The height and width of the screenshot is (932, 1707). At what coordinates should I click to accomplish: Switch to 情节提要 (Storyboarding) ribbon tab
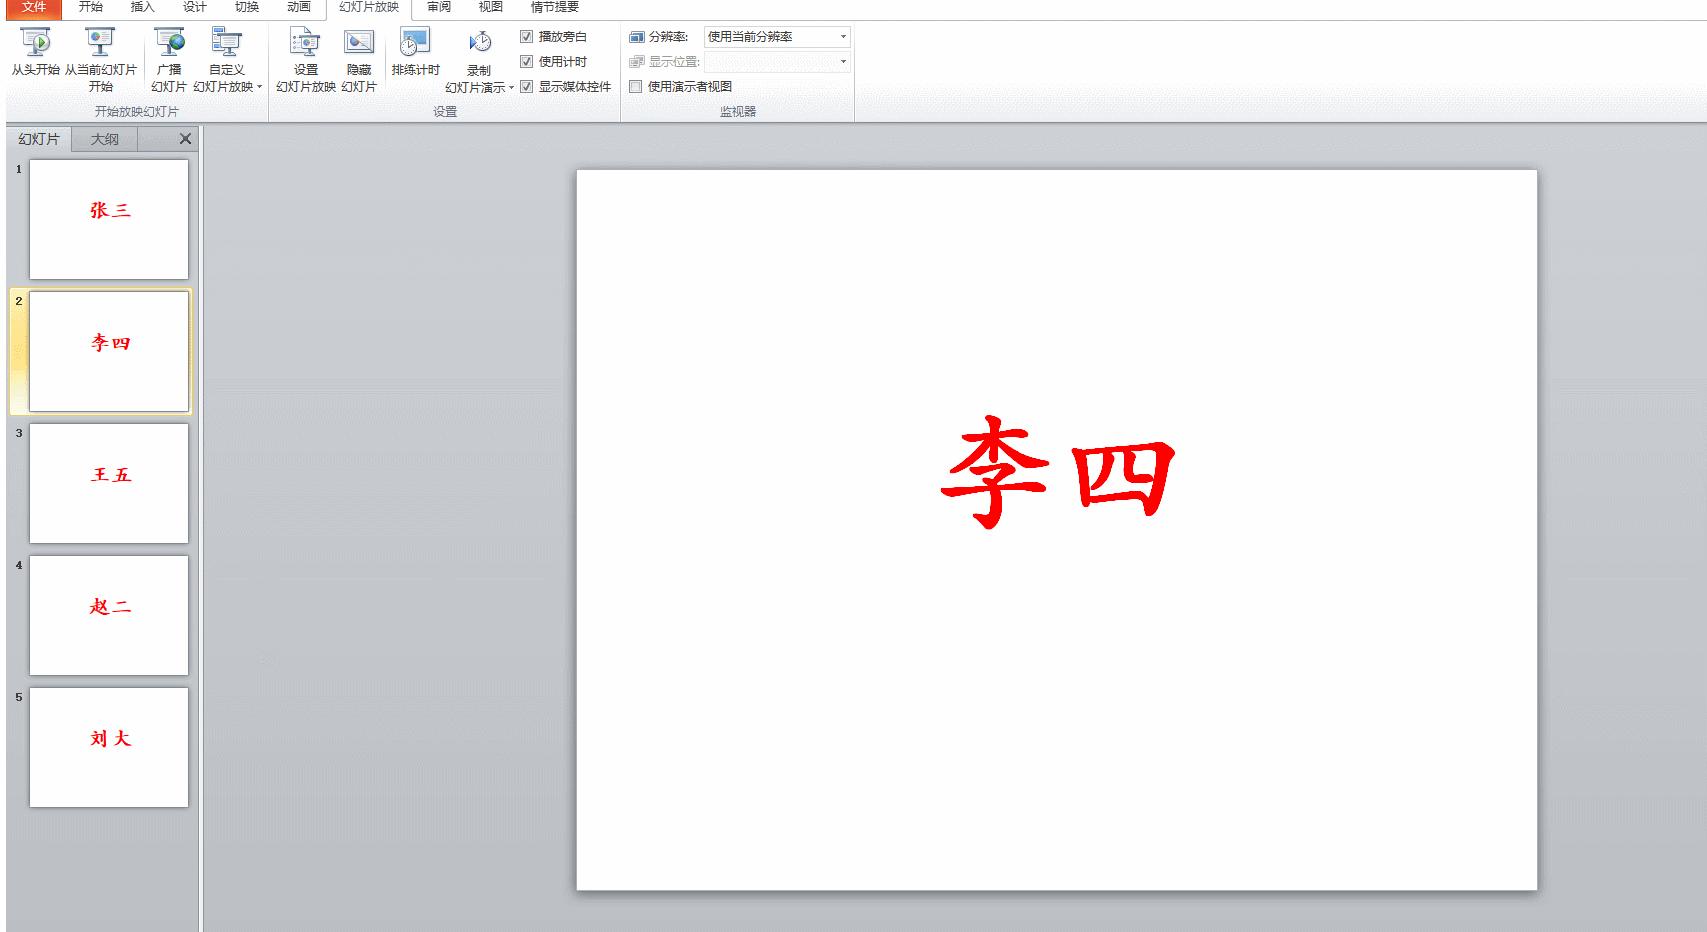[555, 8]
